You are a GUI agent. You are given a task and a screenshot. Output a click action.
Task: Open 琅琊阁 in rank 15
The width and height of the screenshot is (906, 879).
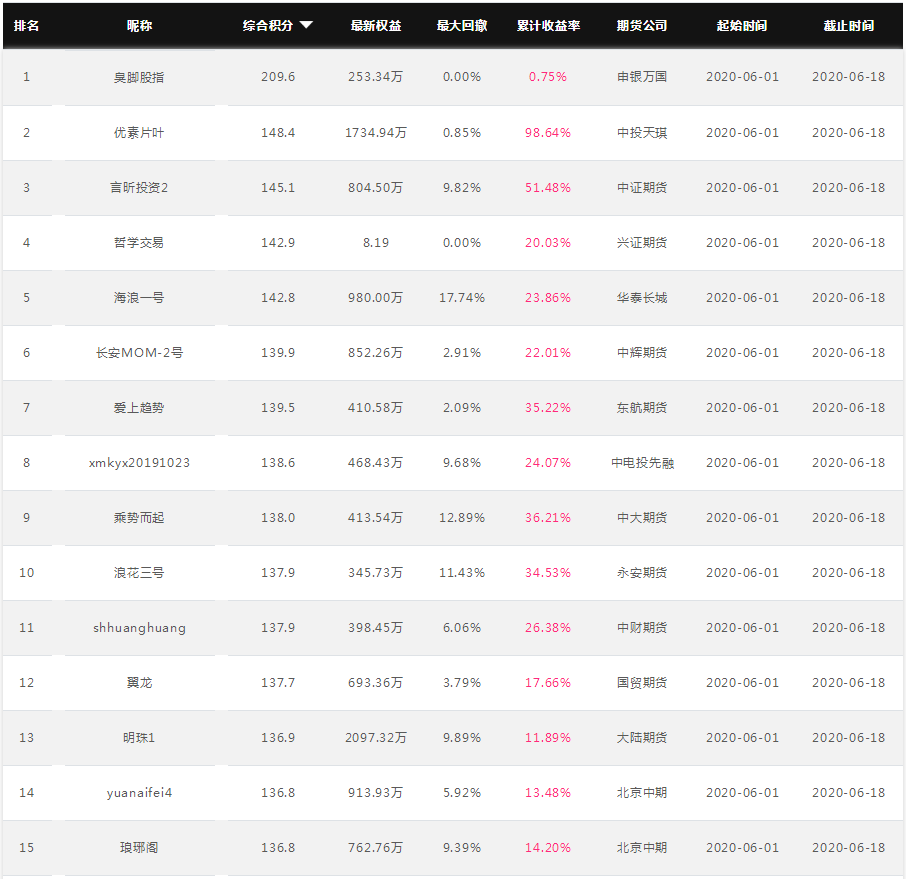pyautogui.click(x=139, y=848)
